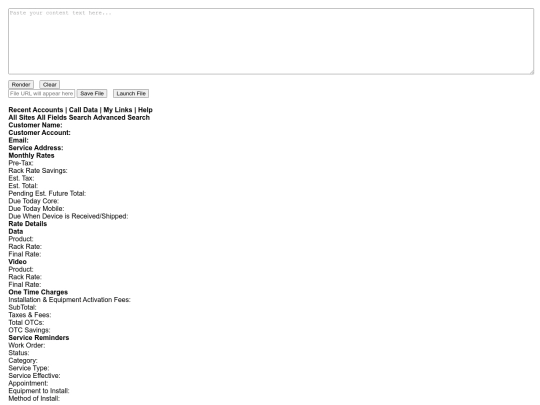
Task: Click the 'Taxes & Fees:' label
Action: [x=30, y=315]
